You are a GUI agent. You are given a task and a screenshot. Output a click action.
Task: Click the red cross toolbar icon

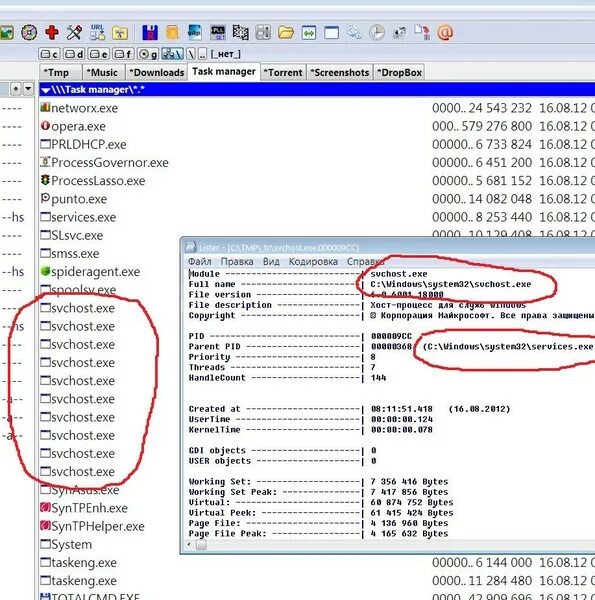point(52,33)
